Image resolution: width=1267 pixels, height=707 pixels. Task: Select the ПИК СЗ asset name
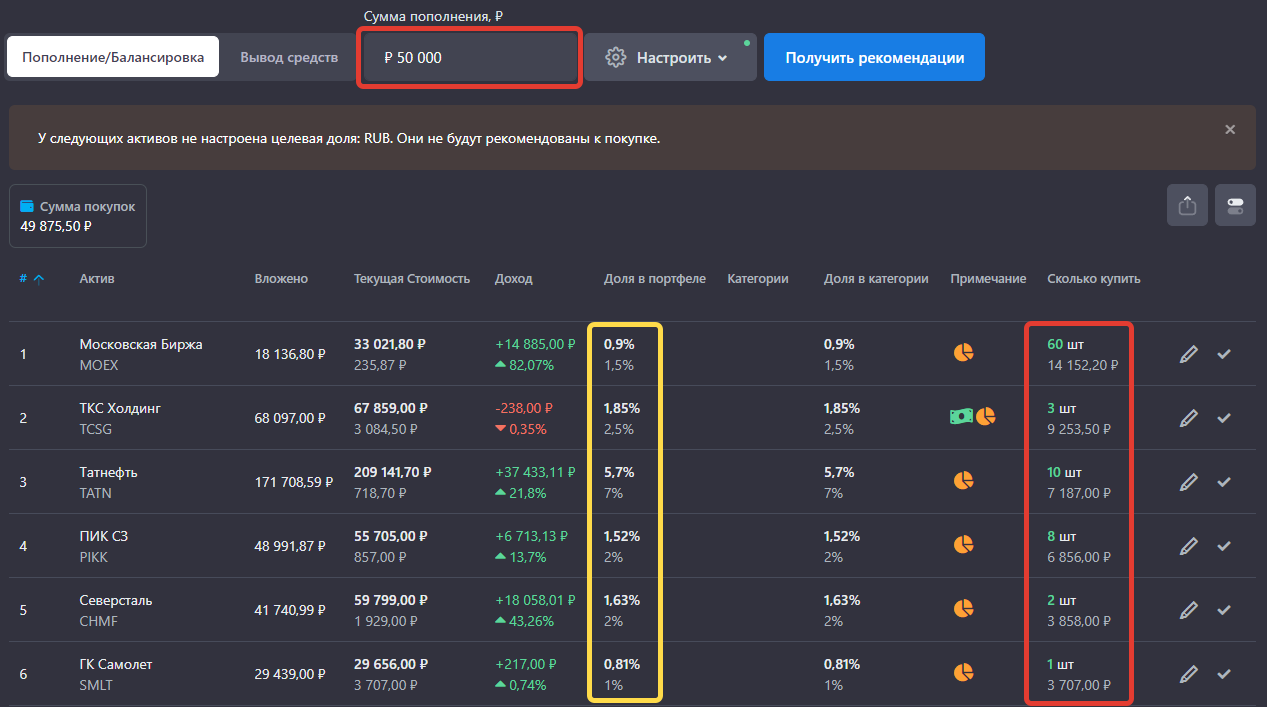104,536
